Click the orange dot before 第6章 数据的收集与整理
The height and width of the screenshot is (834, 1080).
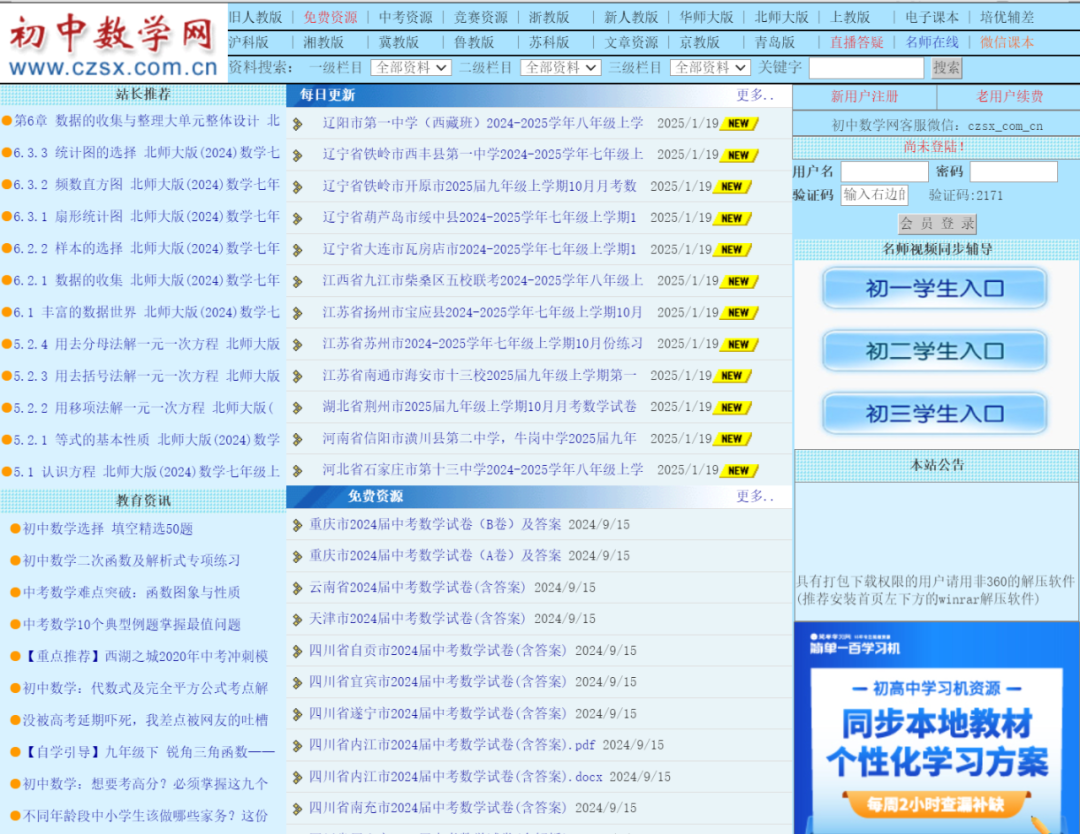click(x=7, y=121)
